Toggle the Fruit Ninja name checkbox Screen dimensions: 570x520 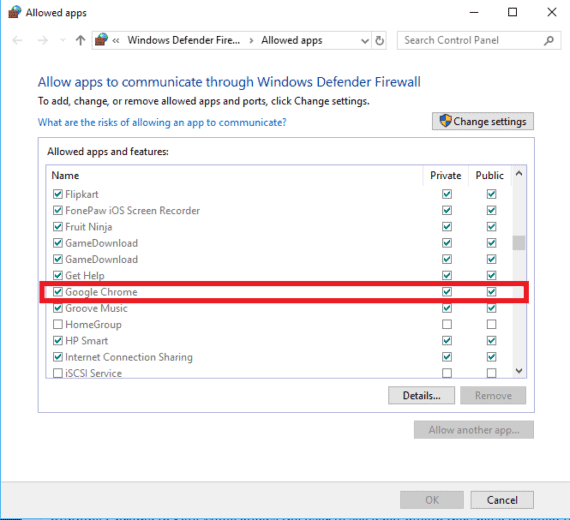point(57,227)
